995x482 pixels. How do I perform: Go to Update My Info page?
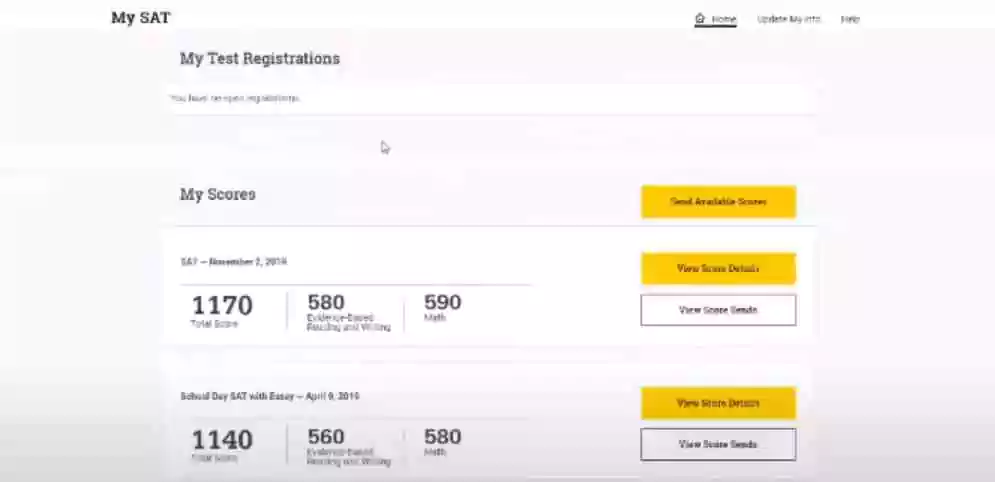tap(788, 19)
